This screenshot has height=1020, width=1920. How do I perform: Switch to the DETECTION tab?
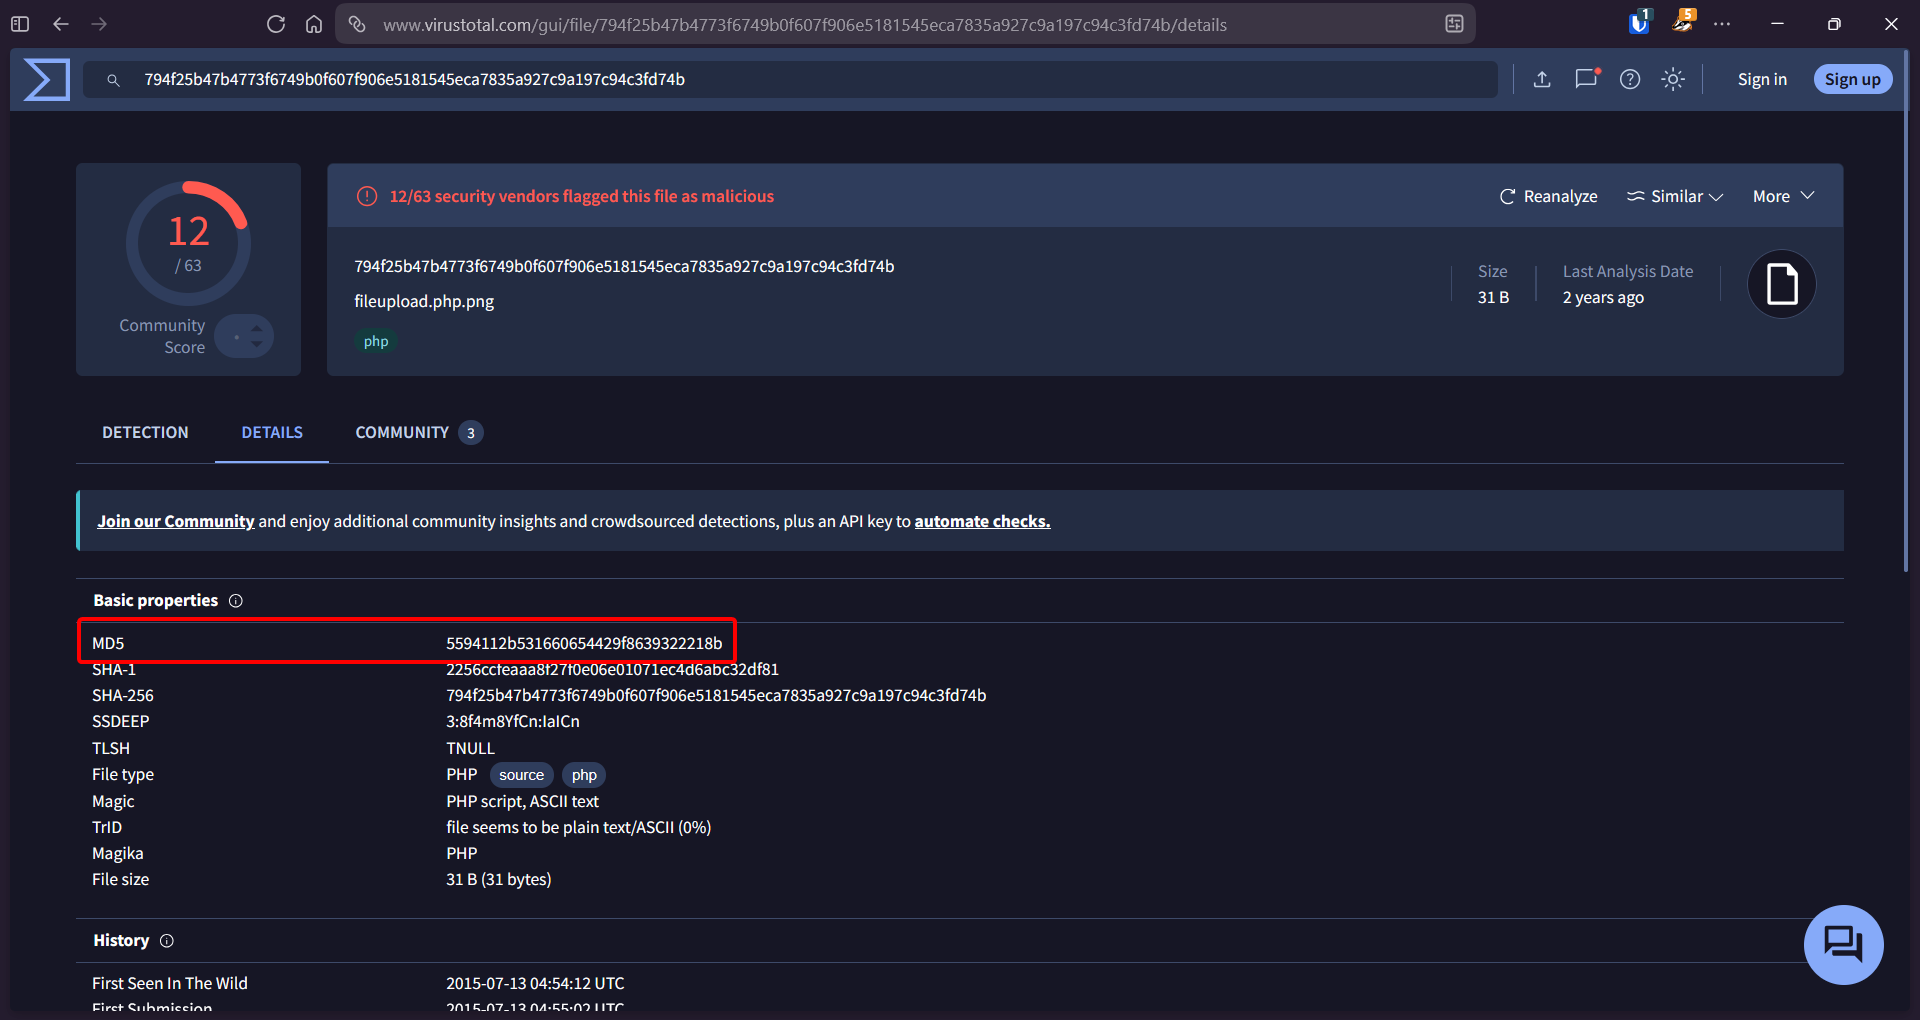(x=145, y=433)
